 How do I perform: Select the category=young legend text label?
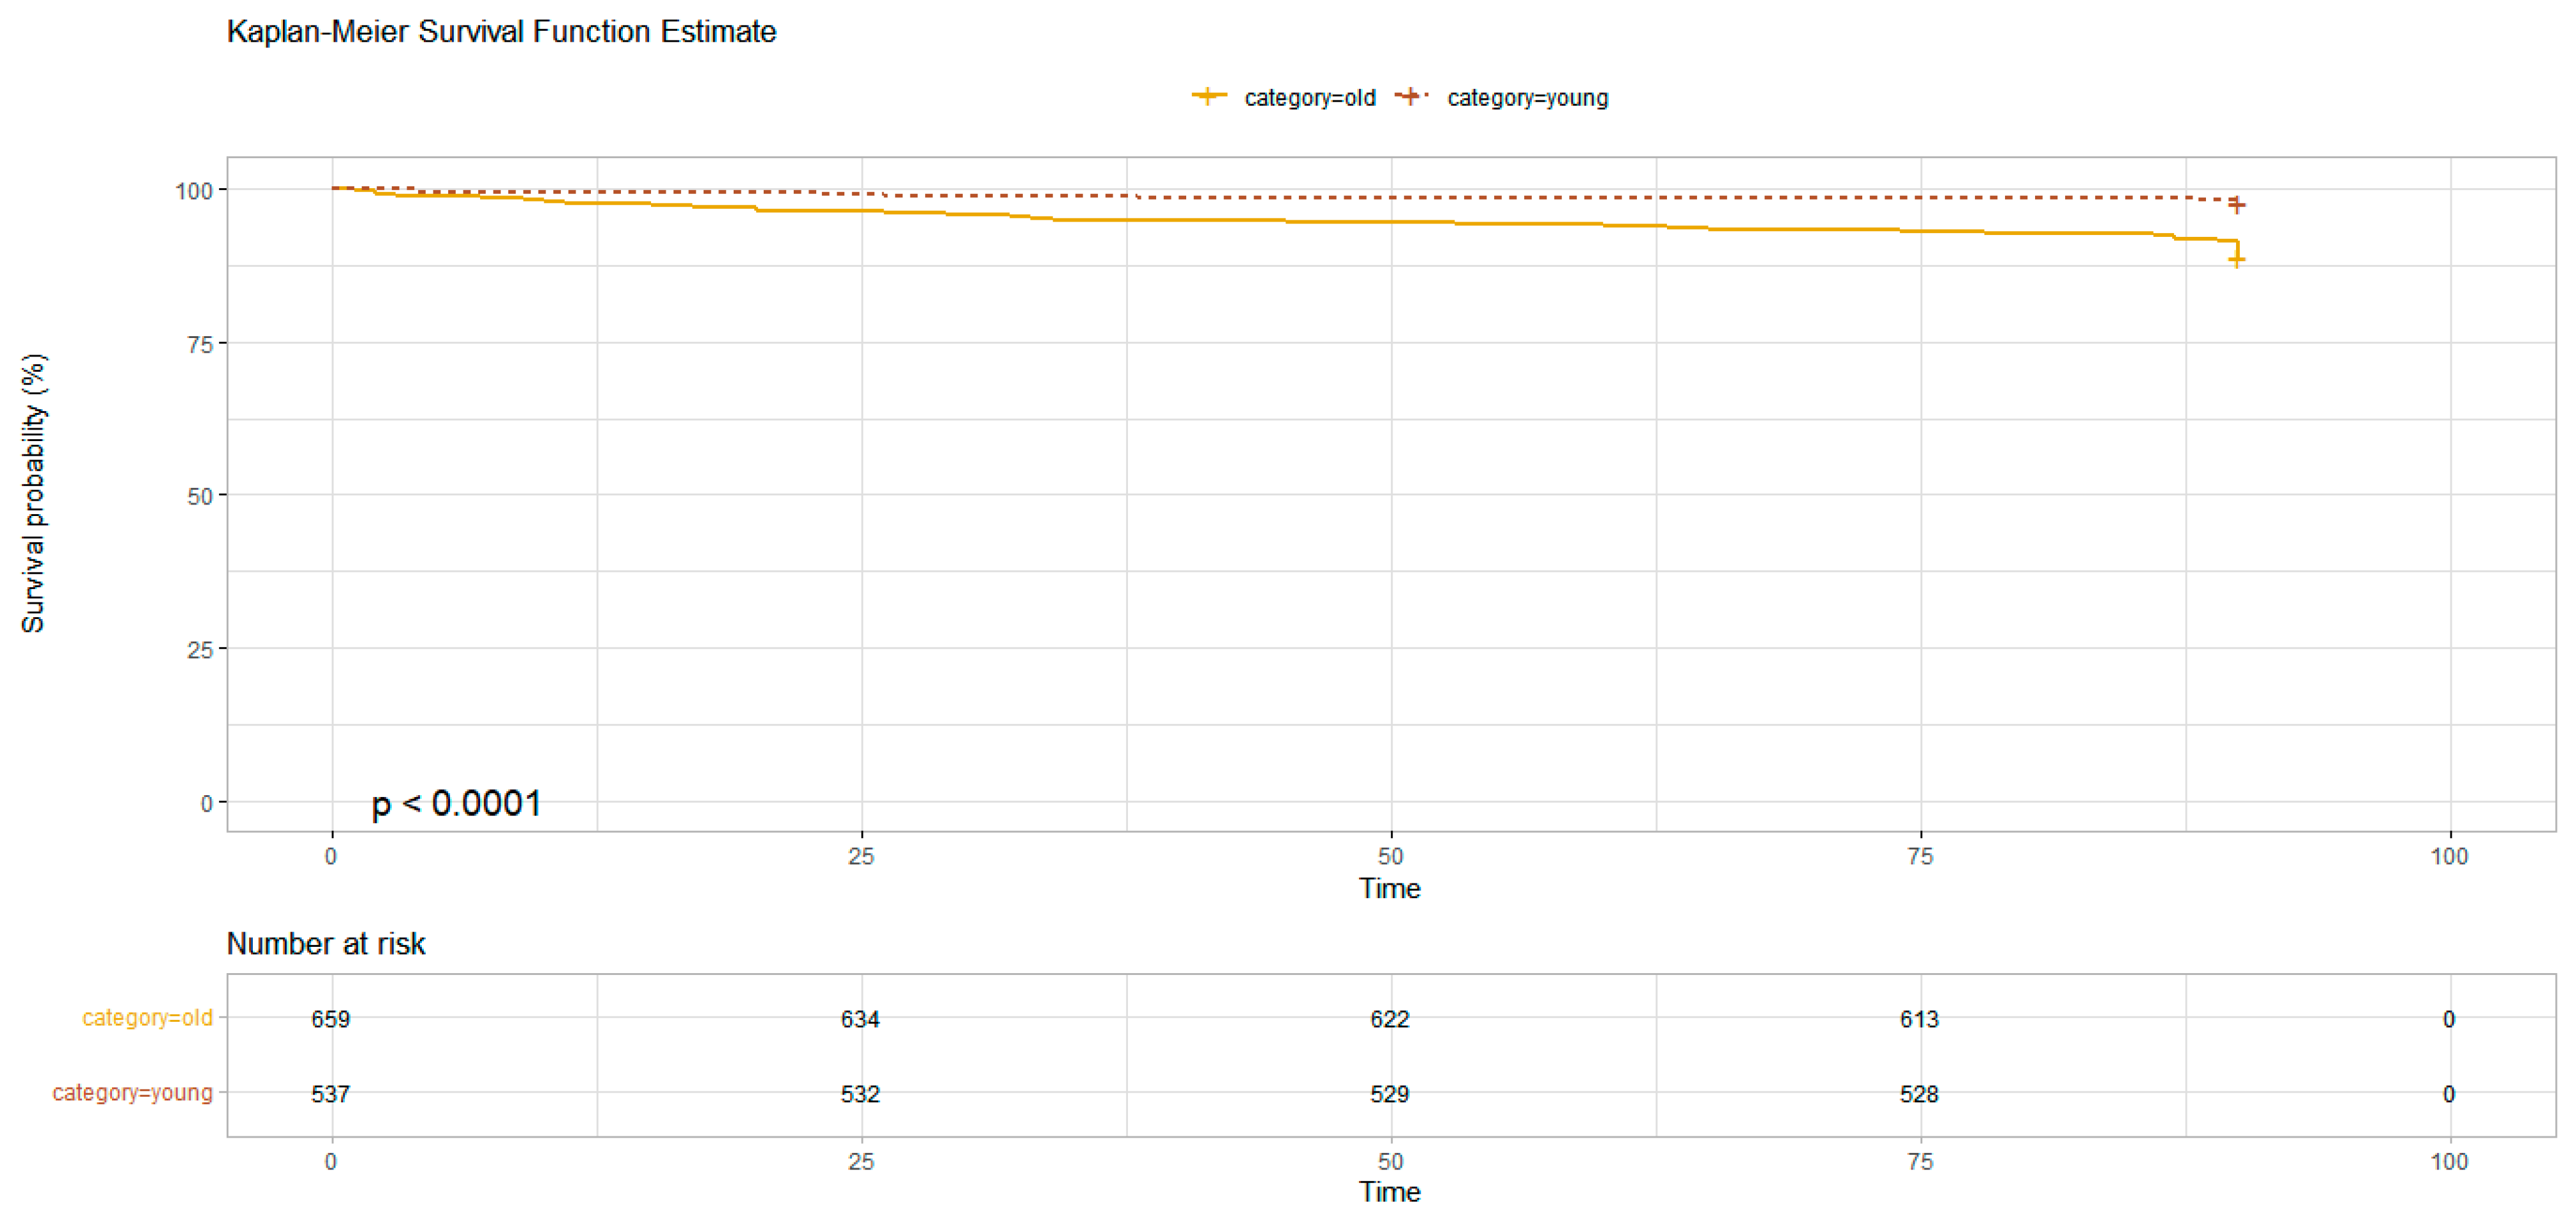coord(1527,98)
